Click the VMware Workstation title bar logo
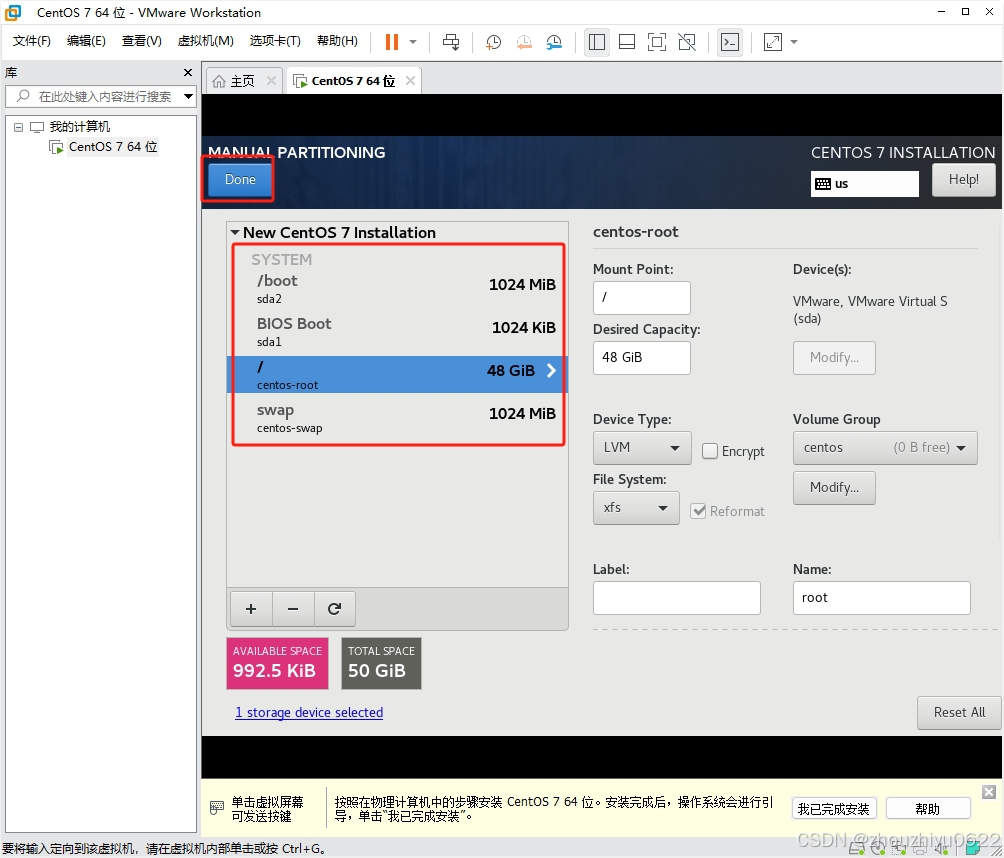The image size is (1004, 858). tap(13, 12)
